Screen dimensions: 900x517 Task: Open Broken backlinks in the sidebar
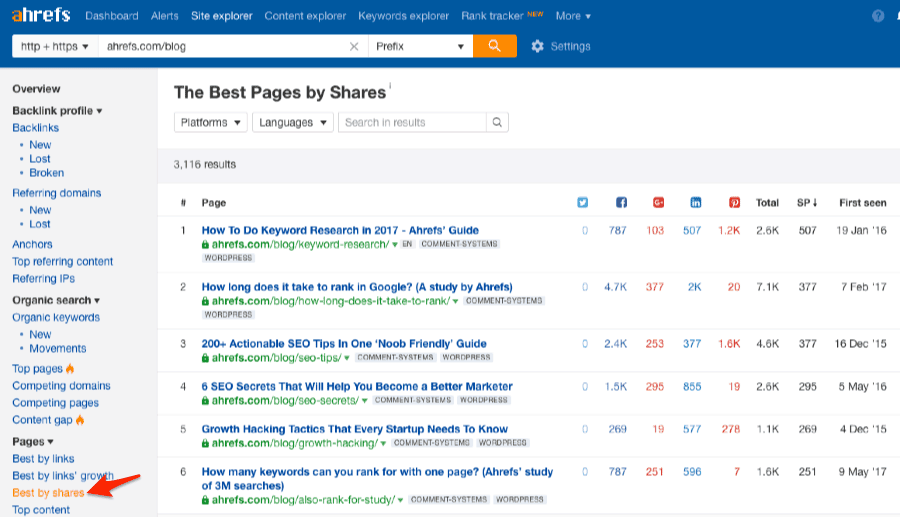click(x=46, y=173)
